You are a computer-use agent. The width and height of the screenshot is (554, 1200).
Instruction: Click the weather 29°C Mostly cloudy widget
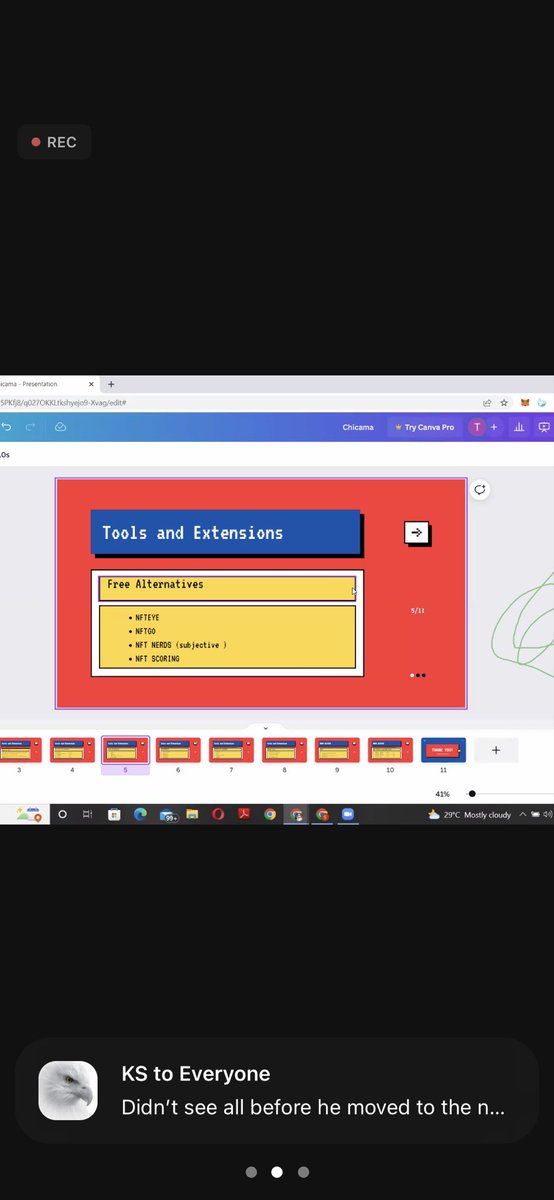470,815
